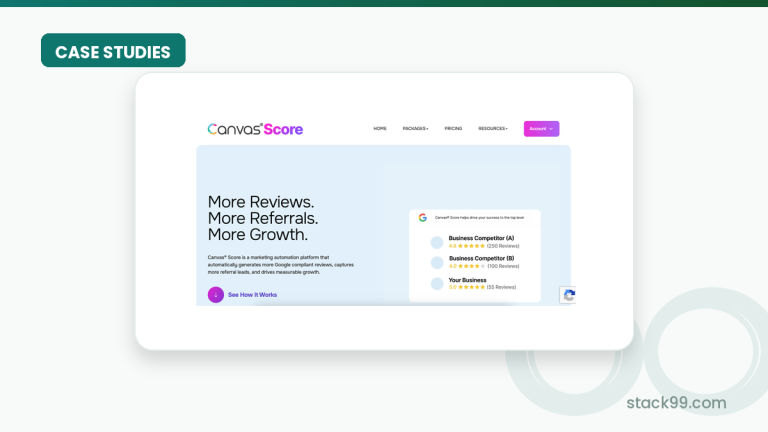Click the (250 Reviews) count
Viewport: 768px width, 432px height.
[503, 246]
